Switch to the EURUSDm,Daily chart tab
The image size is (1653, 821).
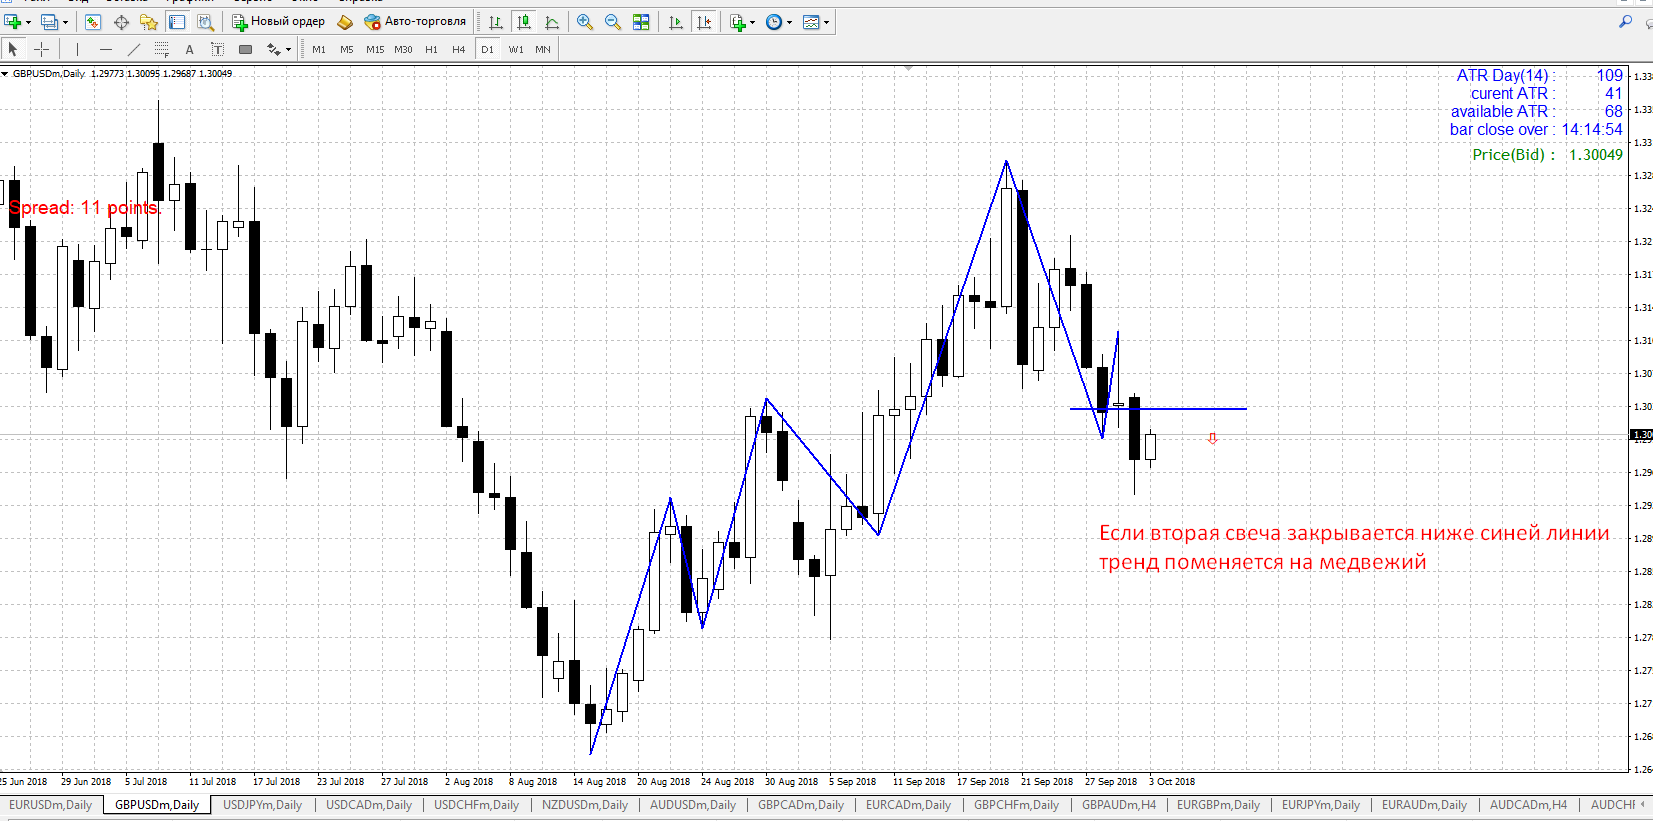pos(50,805)
